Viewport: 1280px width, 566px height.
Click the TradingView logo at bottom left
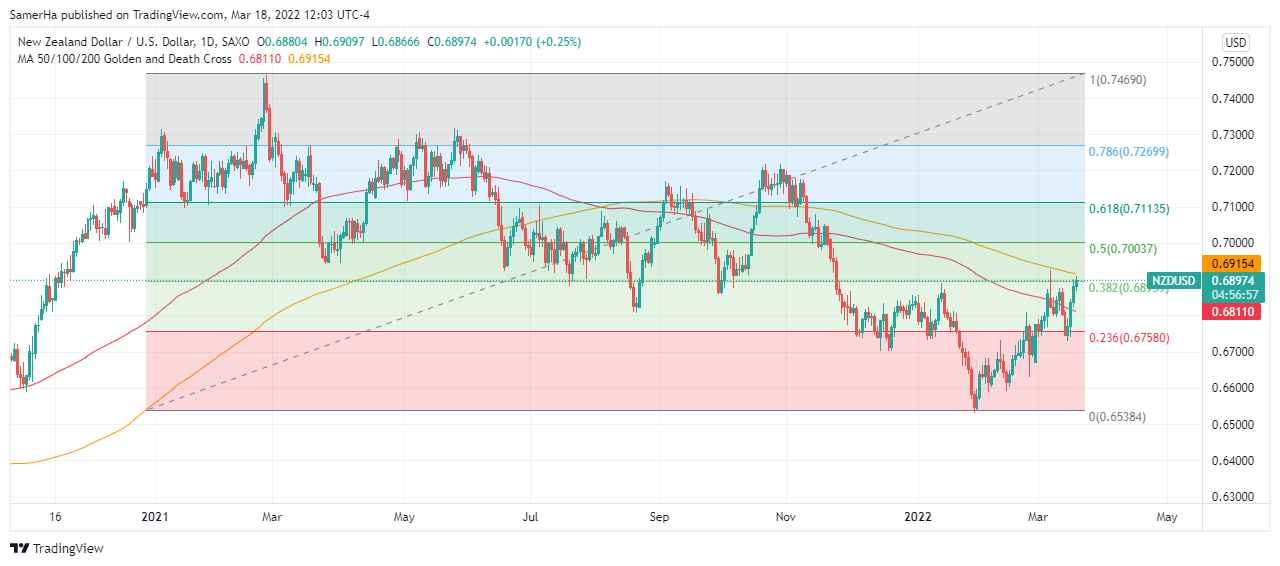(x=56, y=548)
